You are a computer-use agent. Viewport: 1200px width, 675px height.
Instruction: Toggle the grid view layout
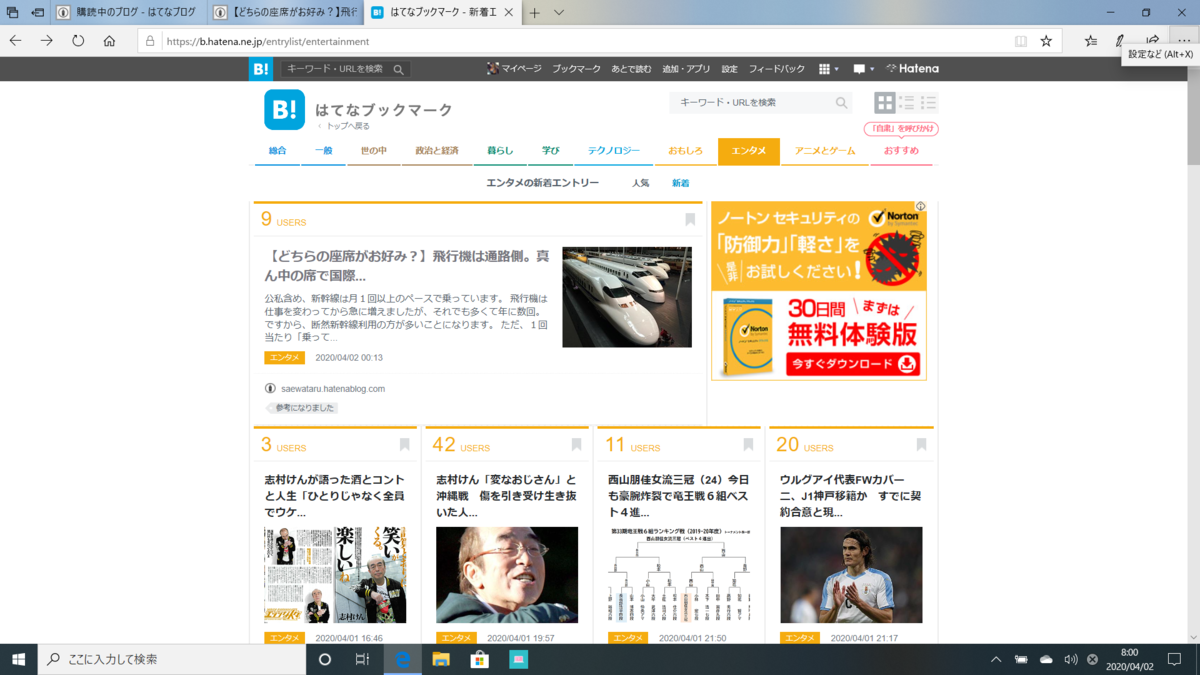click(884, 102)
